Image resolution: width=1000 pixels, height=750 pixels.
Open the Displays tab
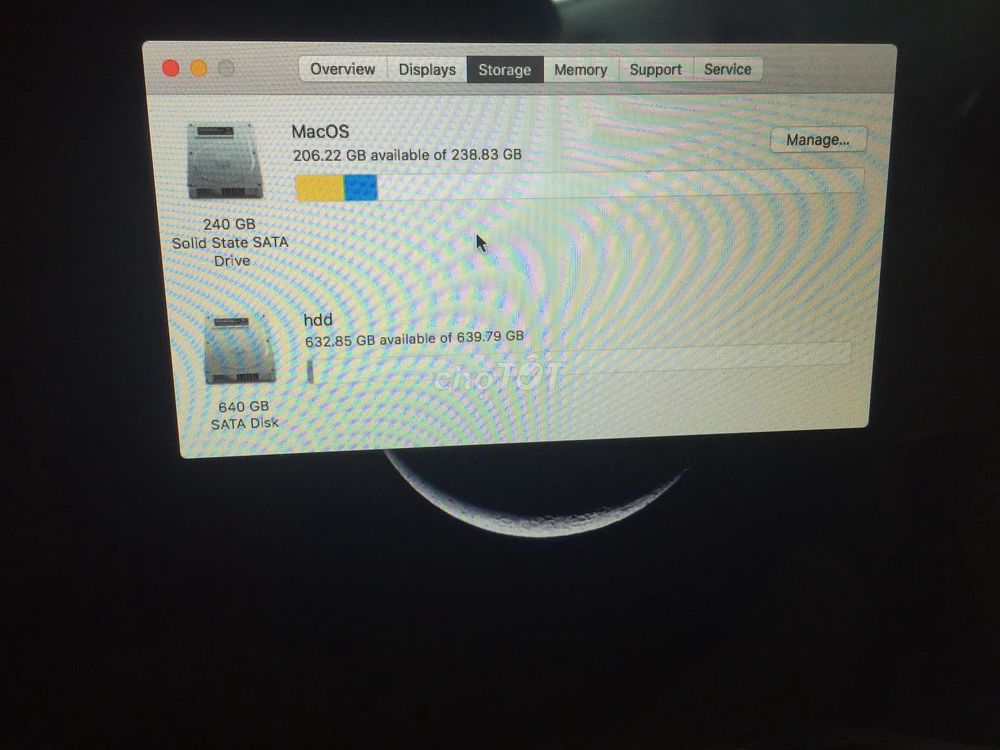(x=427, y=70)
